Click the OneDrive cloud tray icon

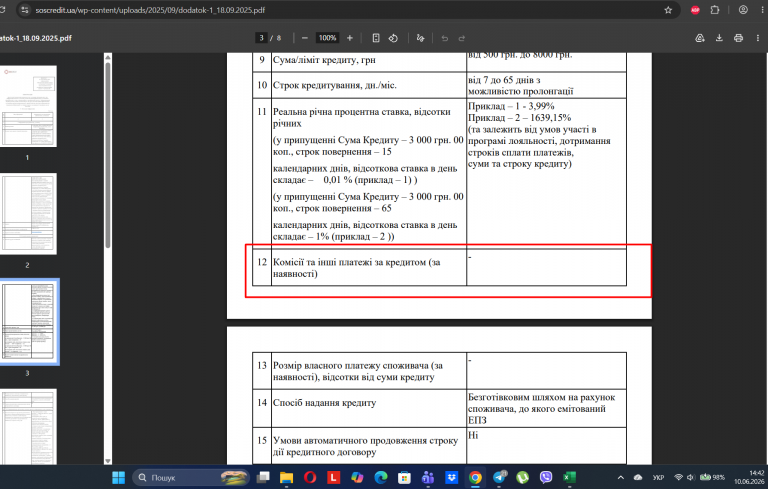(x=638, y=477)
